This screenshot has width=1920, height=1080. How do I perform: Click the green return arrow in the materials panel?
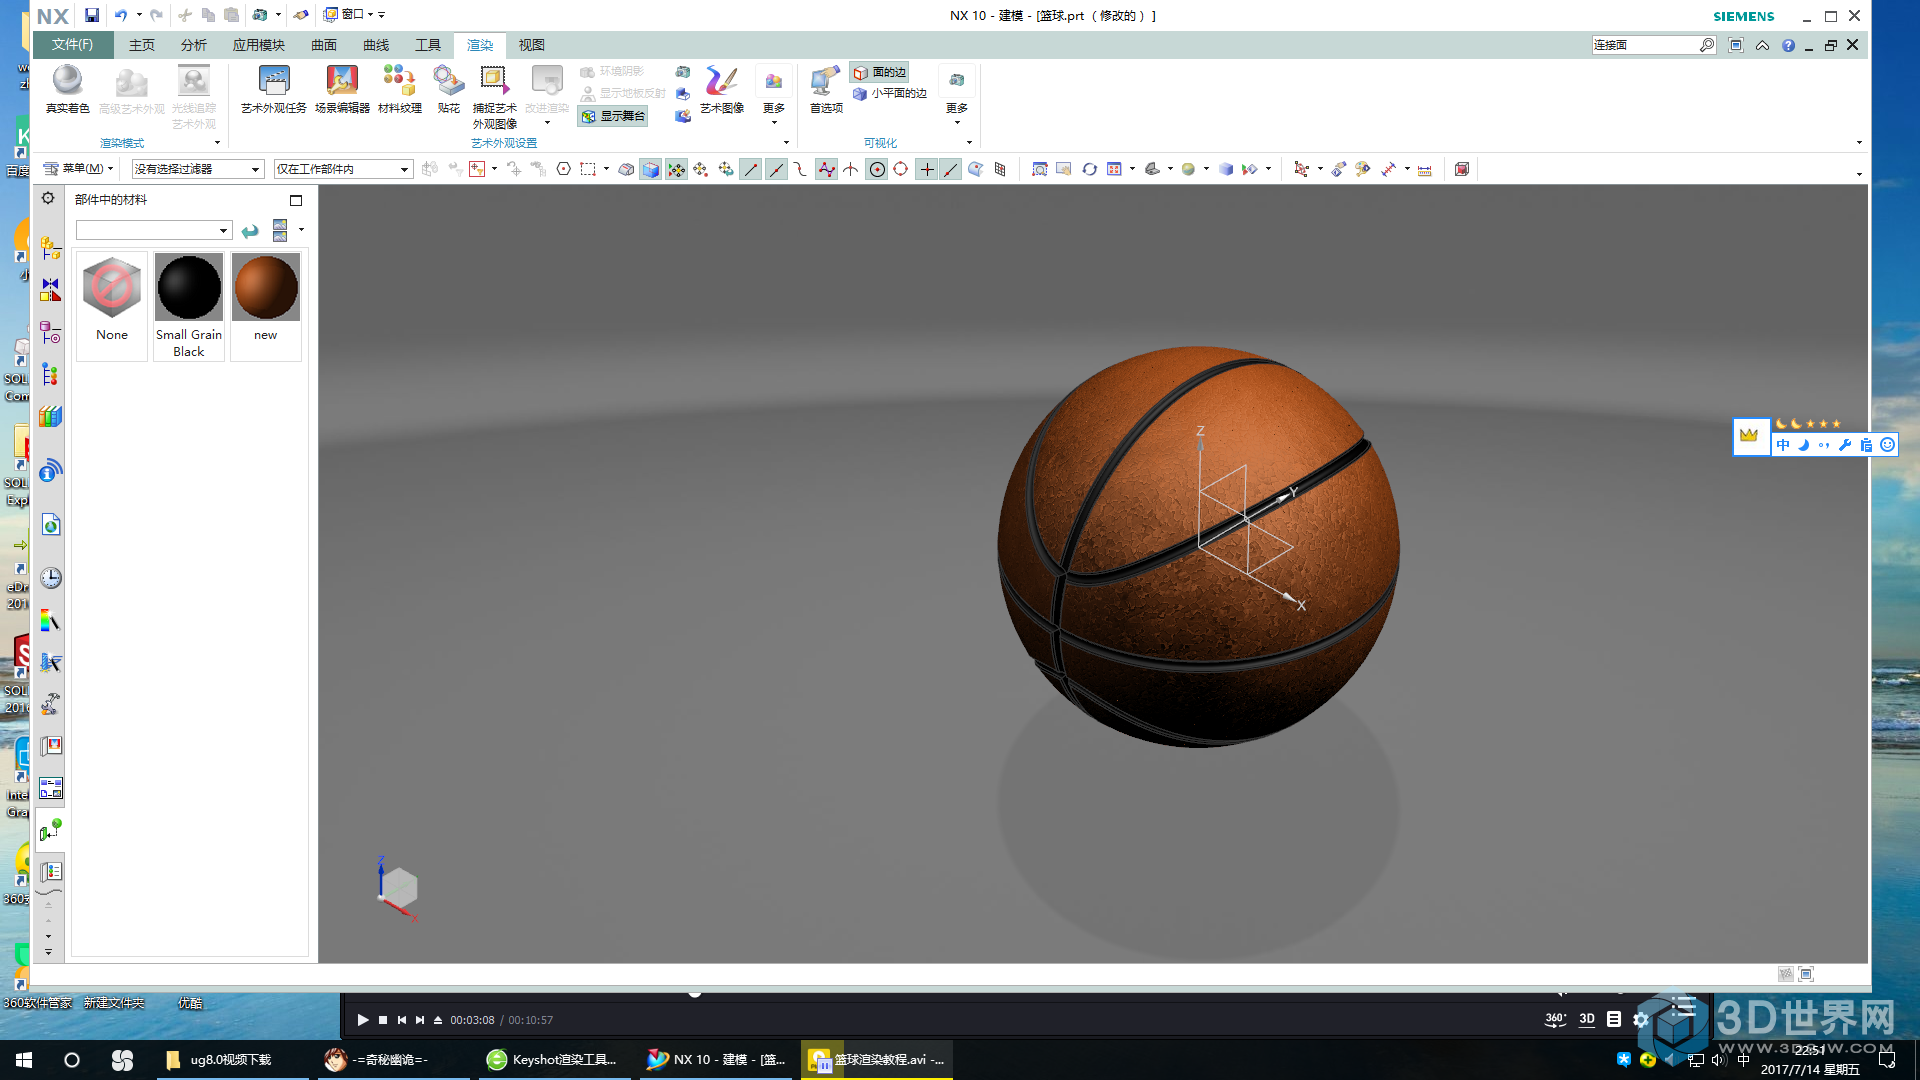pyautogui.click(x=250, y=231)
